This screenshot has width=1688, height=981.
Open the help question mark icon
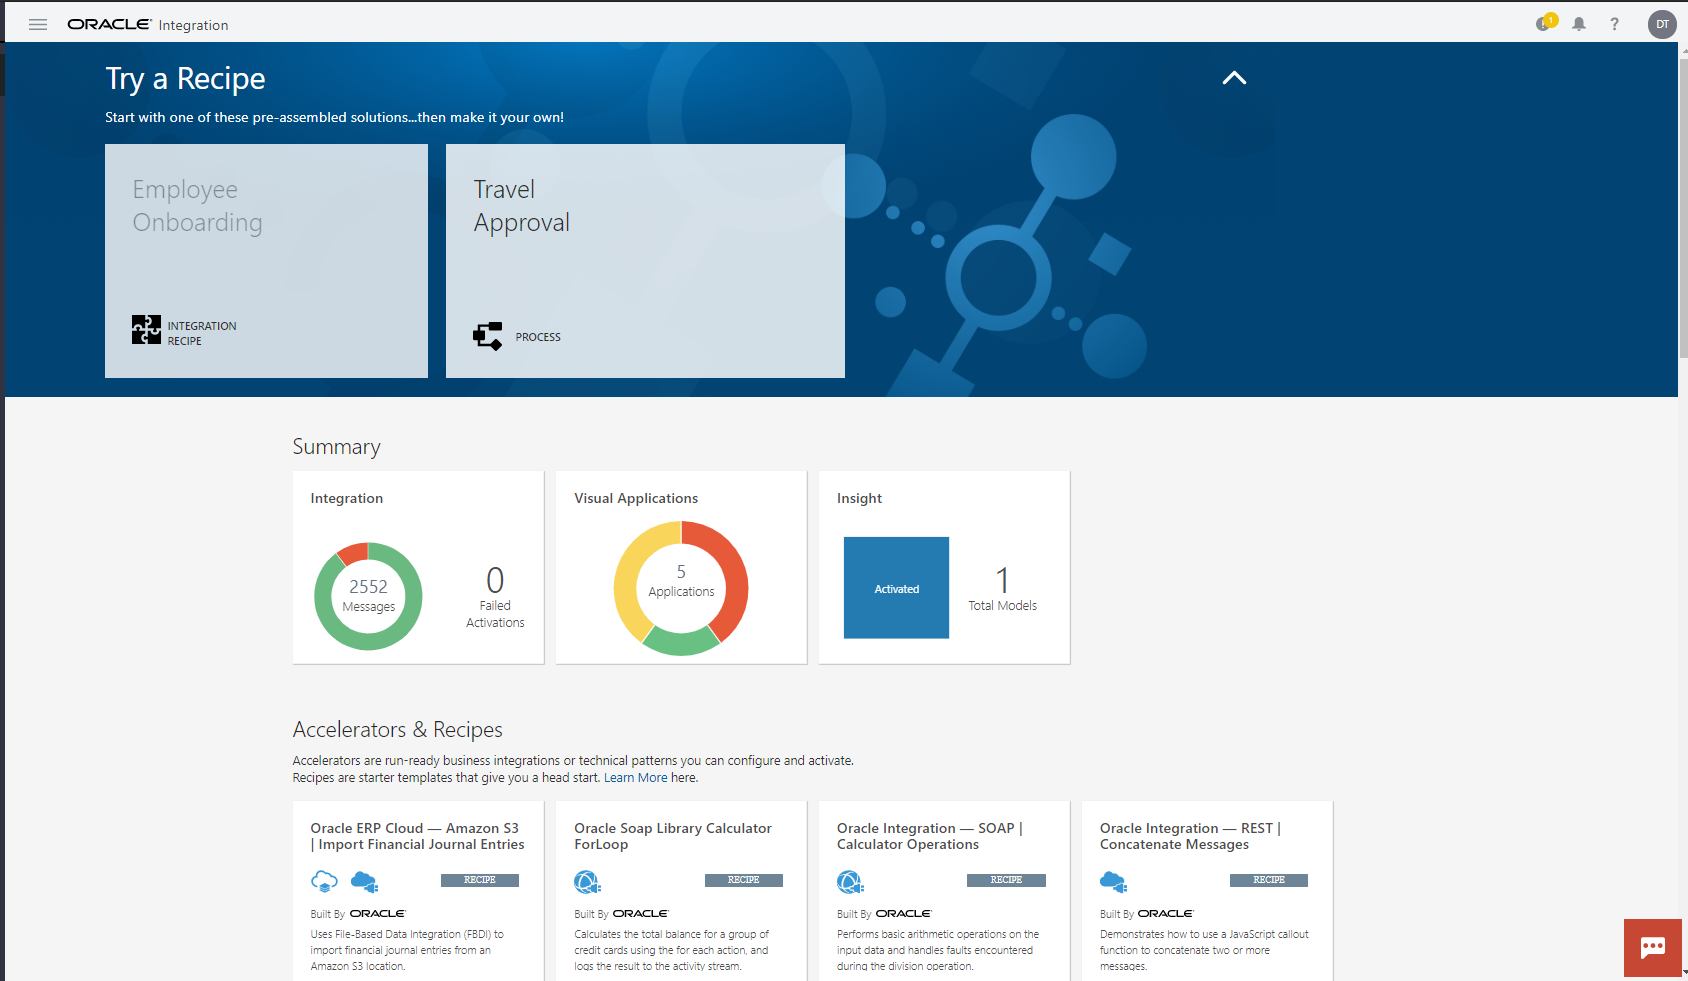[1614, 24]
